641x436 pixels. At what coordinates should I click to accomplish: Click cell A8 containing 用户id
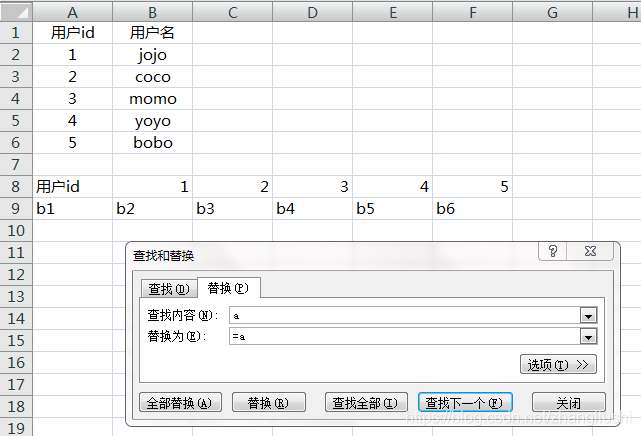pos(72,187)
